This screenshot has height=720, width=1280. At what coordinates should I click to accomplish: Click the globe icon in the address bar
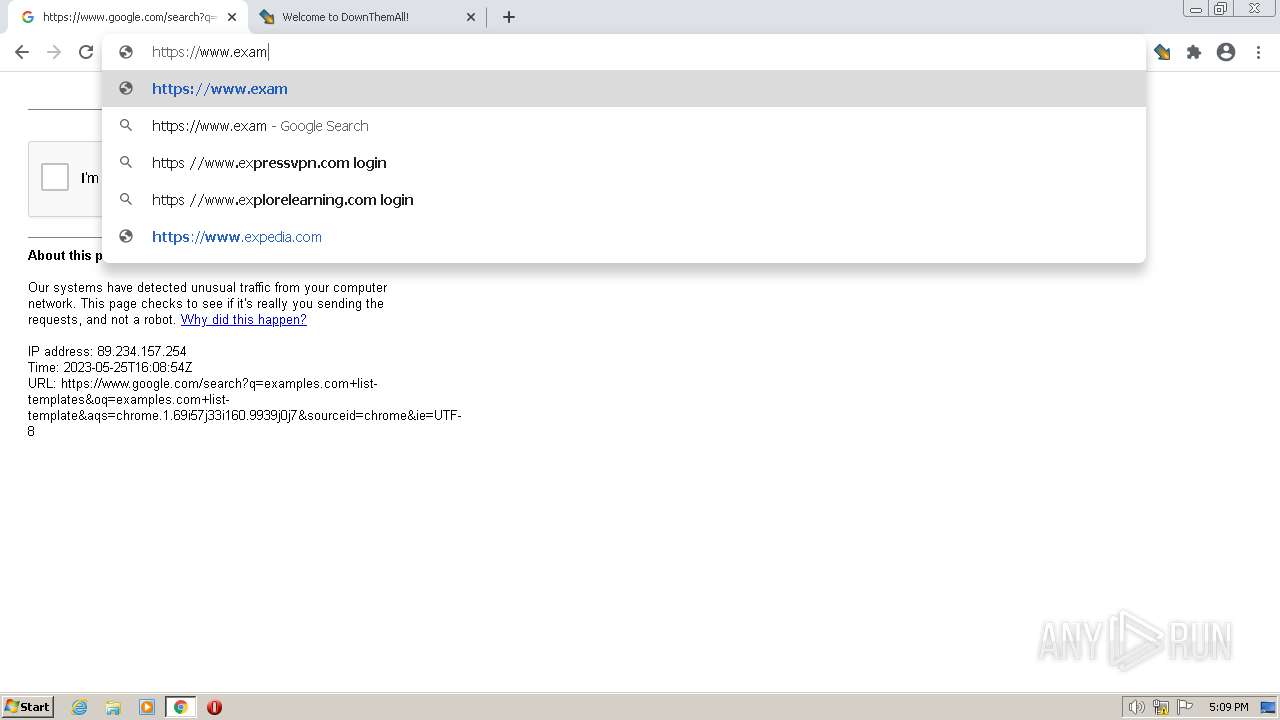[x=126, y=52]
